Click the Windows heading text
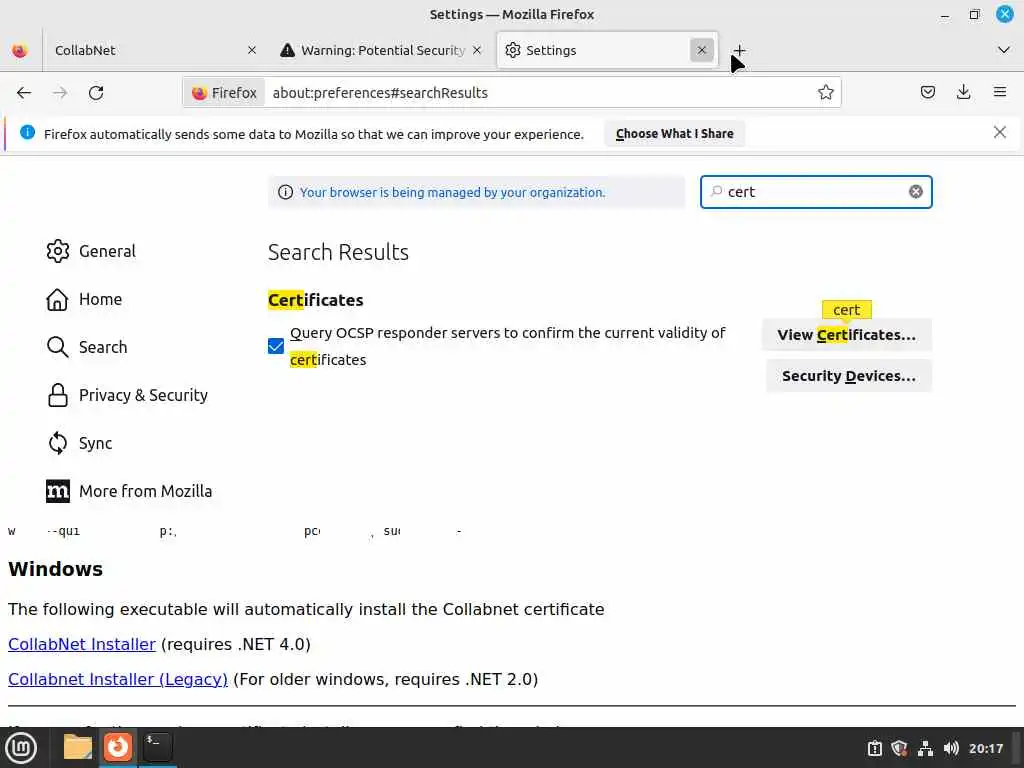Viewport: 1024px width, 768px height. click(56, 569)
